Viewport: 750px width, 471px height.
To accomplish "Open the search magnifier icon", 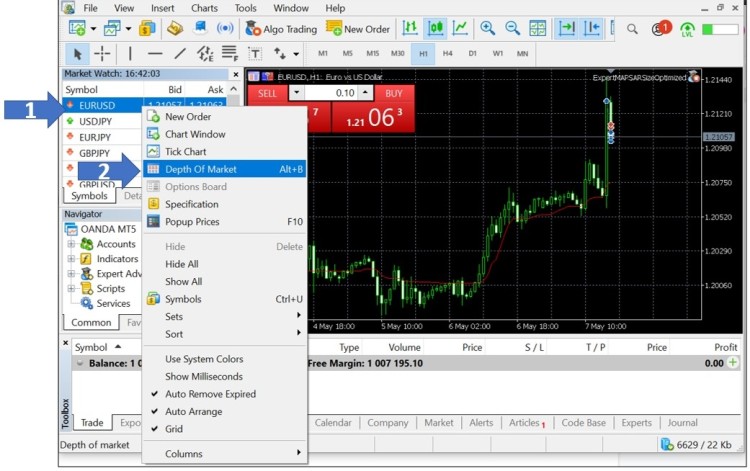I will [632, 29].
